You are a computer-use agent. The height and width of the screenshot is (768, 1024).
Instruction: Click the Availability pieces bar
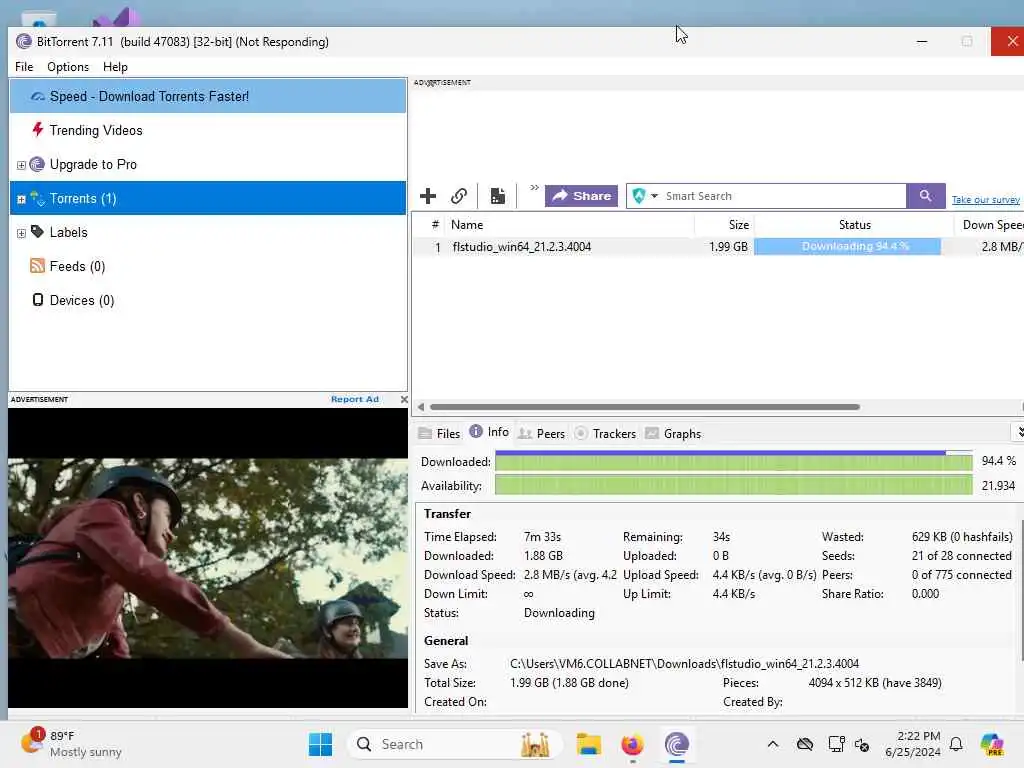click(x=733, y=485)
